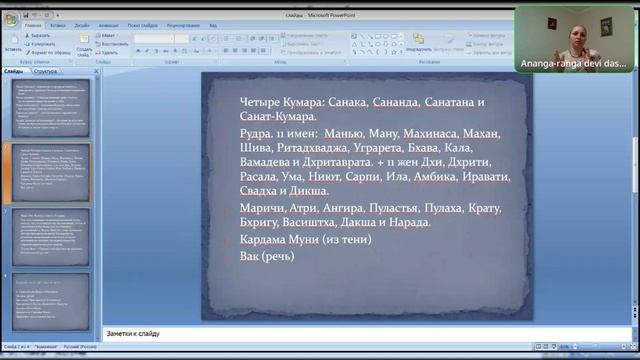Viewport: 640px width, 360px height.
Task: Open Заливка фигуры shape fill dropdown
Action: coord(487,36)
